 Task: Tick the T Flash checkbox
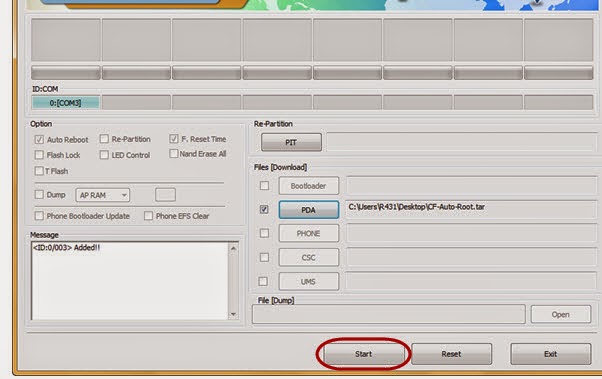tap(39, 171)
